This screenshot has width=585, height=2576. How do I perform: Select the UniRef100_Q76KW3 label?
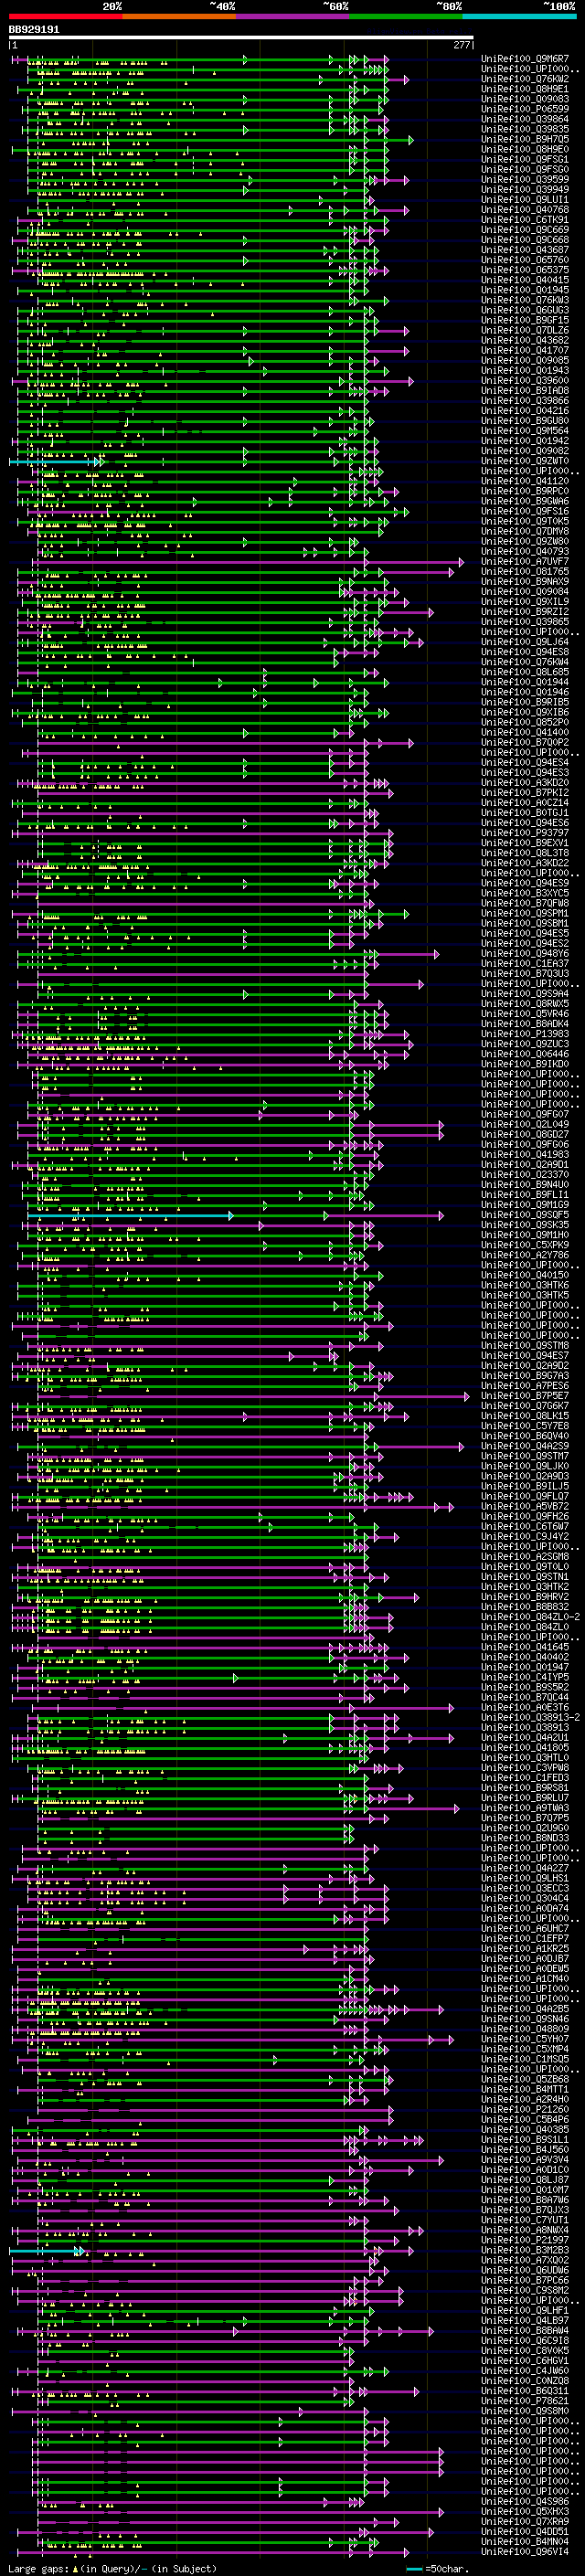[x=525, y=300]
